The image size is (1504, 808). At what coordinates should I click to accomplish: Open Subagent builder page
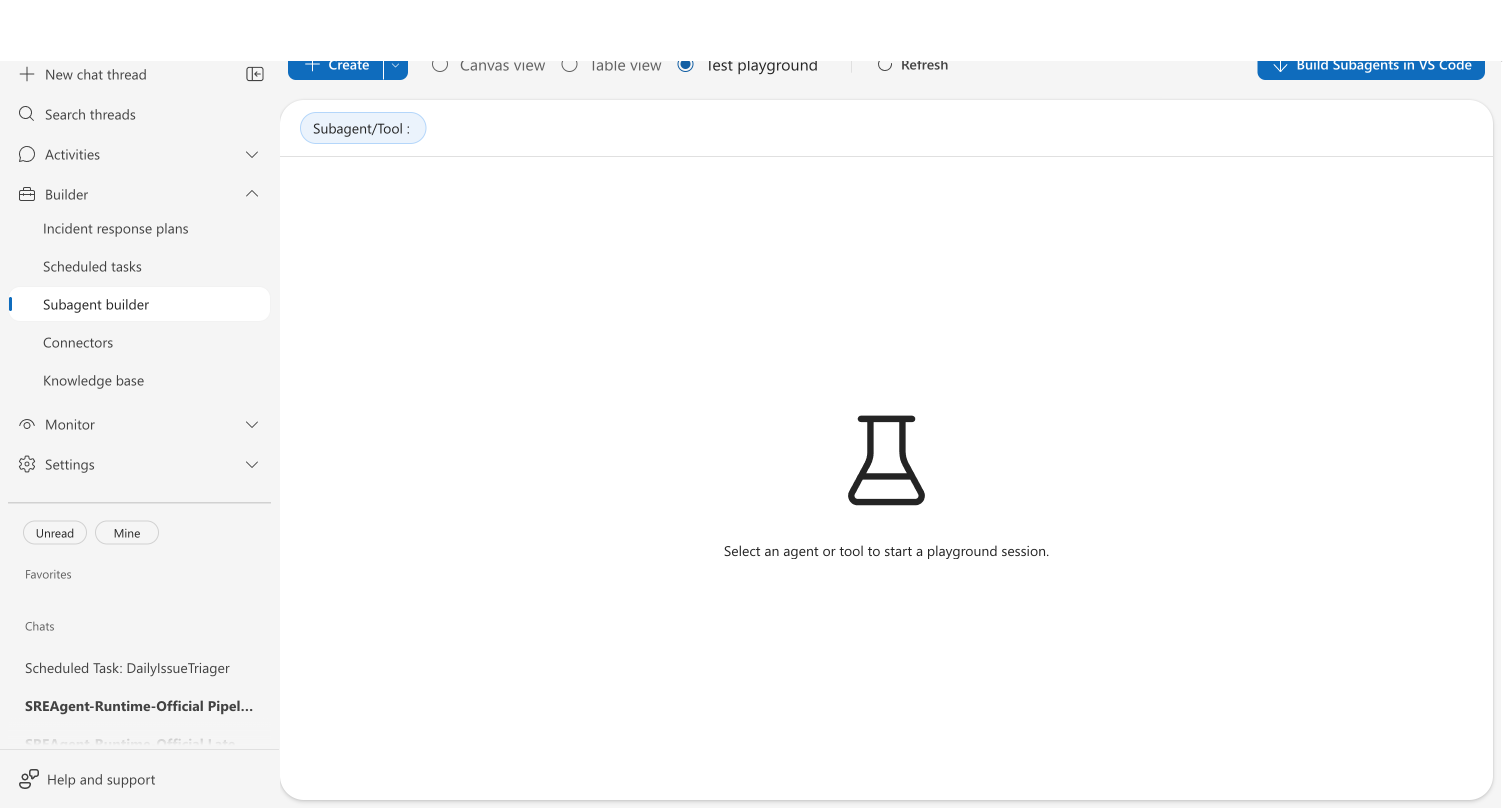(x=139, y=305)
